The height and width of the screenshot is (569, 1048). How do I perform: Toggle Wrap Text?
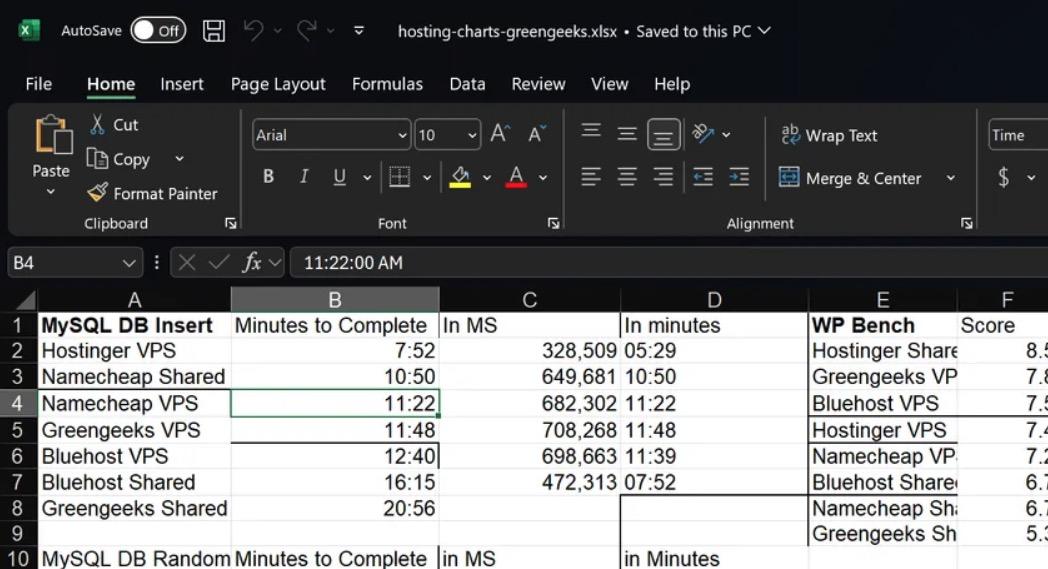[x=829, y=135]
